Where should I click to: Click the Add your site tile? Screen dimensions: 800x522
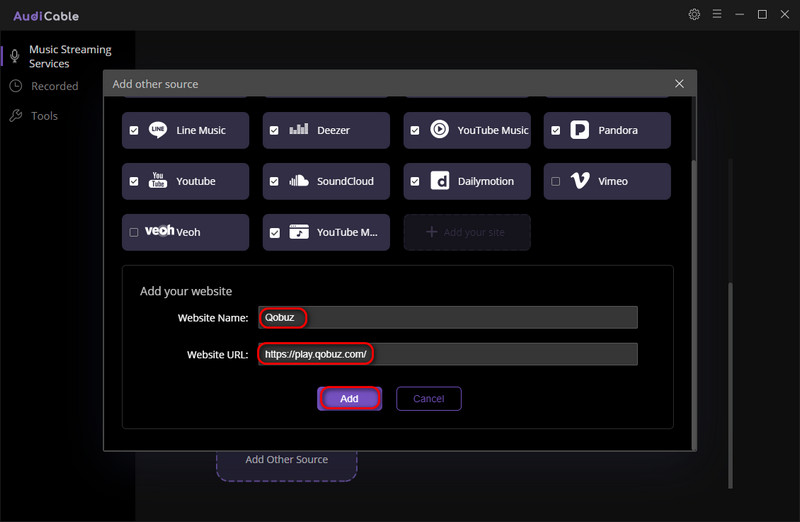tap(467, 232)
